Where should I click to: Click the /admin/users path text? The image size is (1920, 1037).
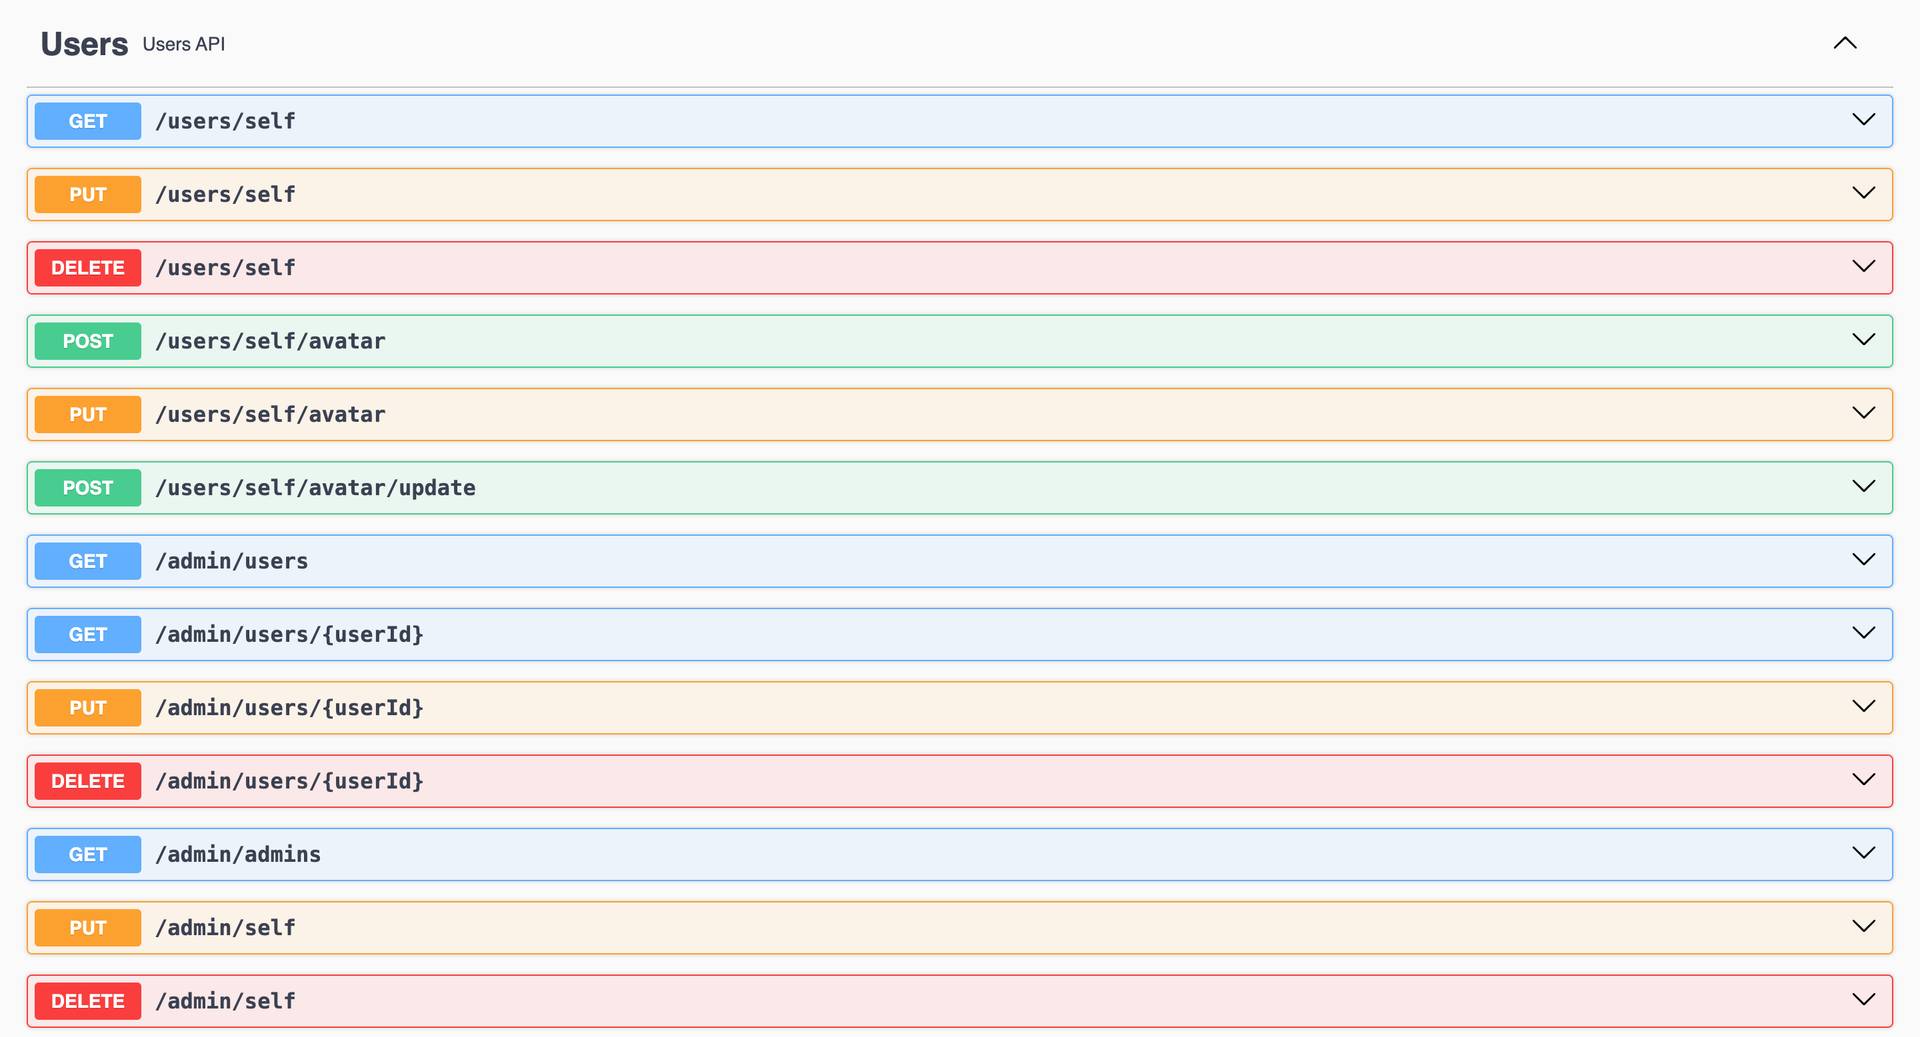[x=231, y=561]
